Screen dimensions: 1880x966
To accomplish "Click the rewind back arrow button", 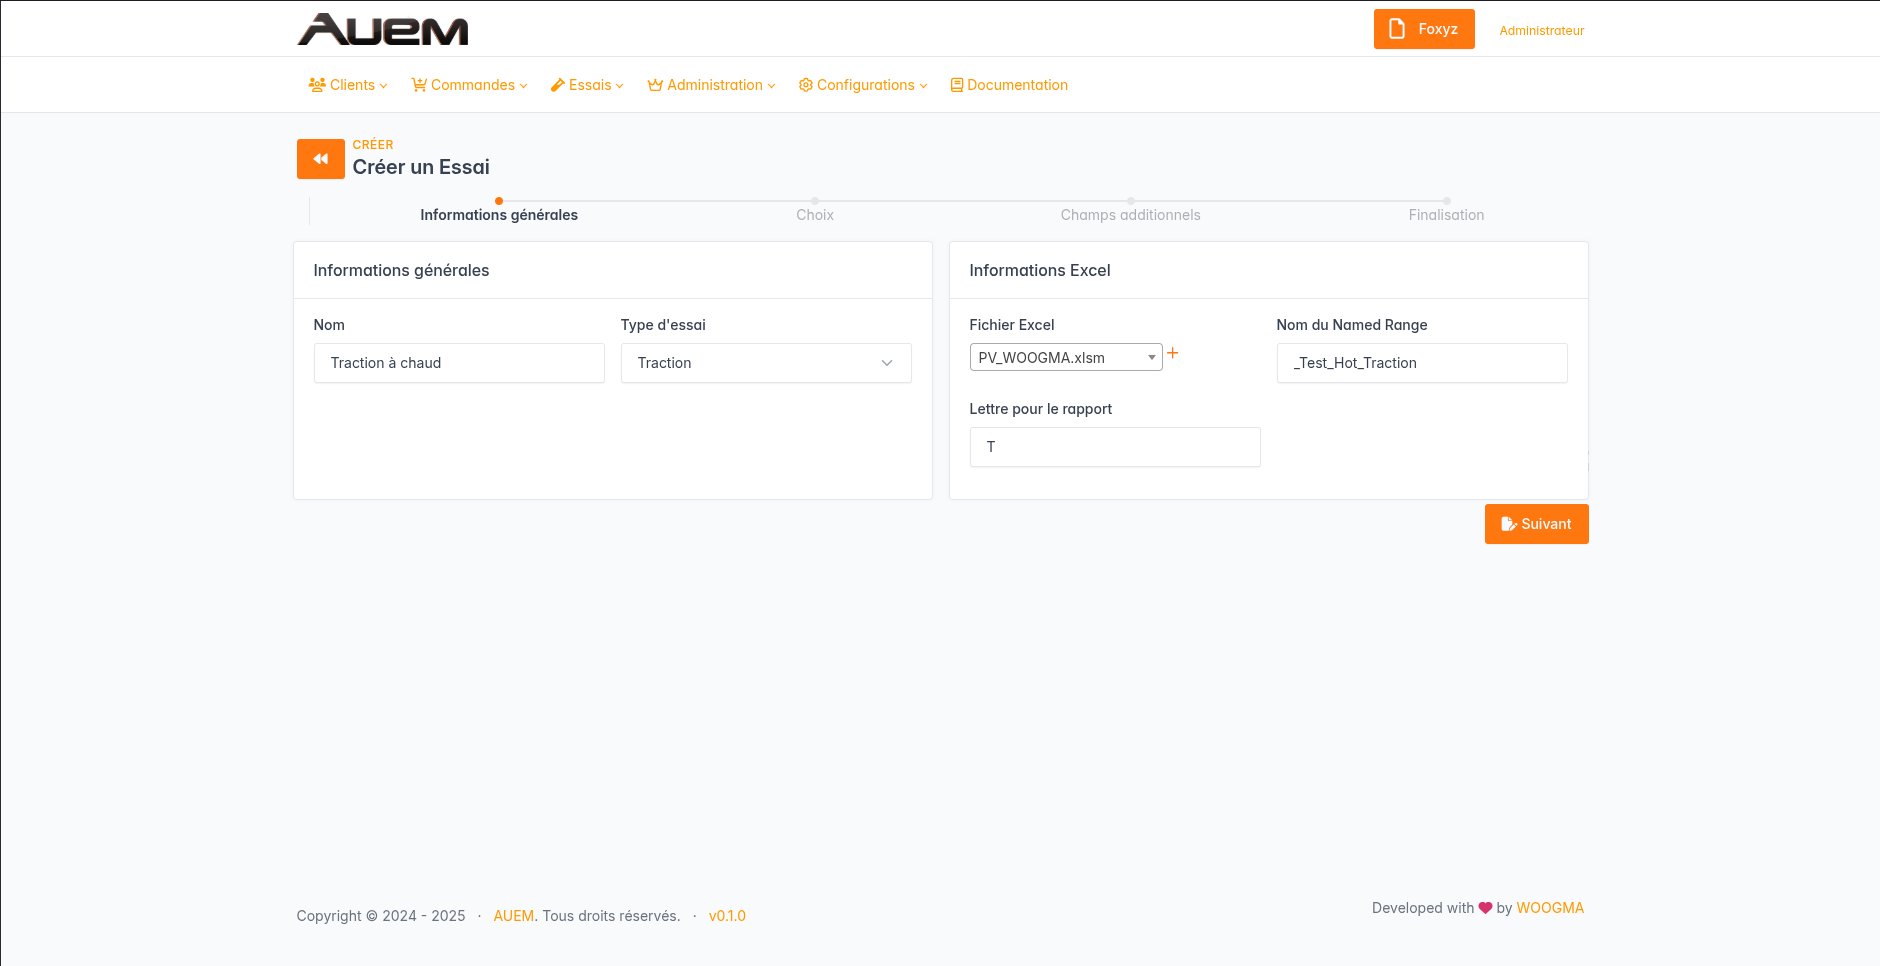I will [320, 159].
